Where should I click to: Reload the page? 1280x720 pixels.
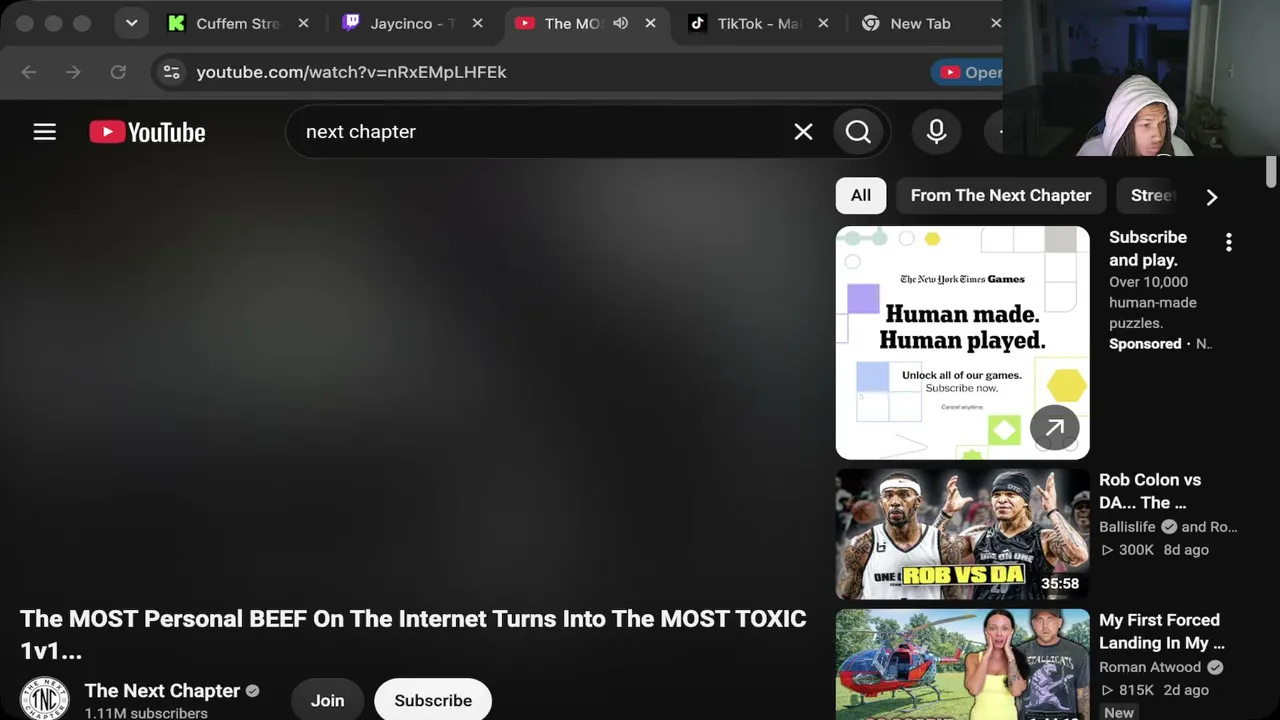(x=118, y=72)
